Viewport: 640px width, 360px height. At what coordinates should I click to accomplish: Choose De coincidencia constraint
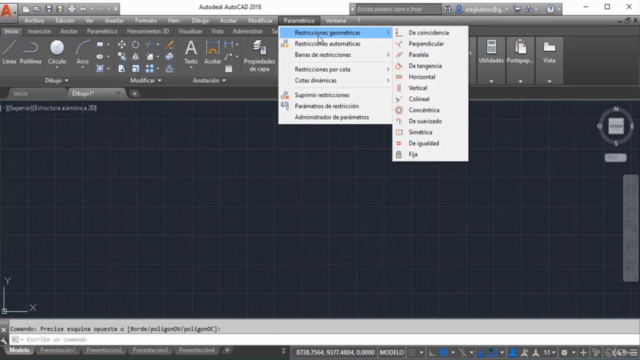point(430,33)
